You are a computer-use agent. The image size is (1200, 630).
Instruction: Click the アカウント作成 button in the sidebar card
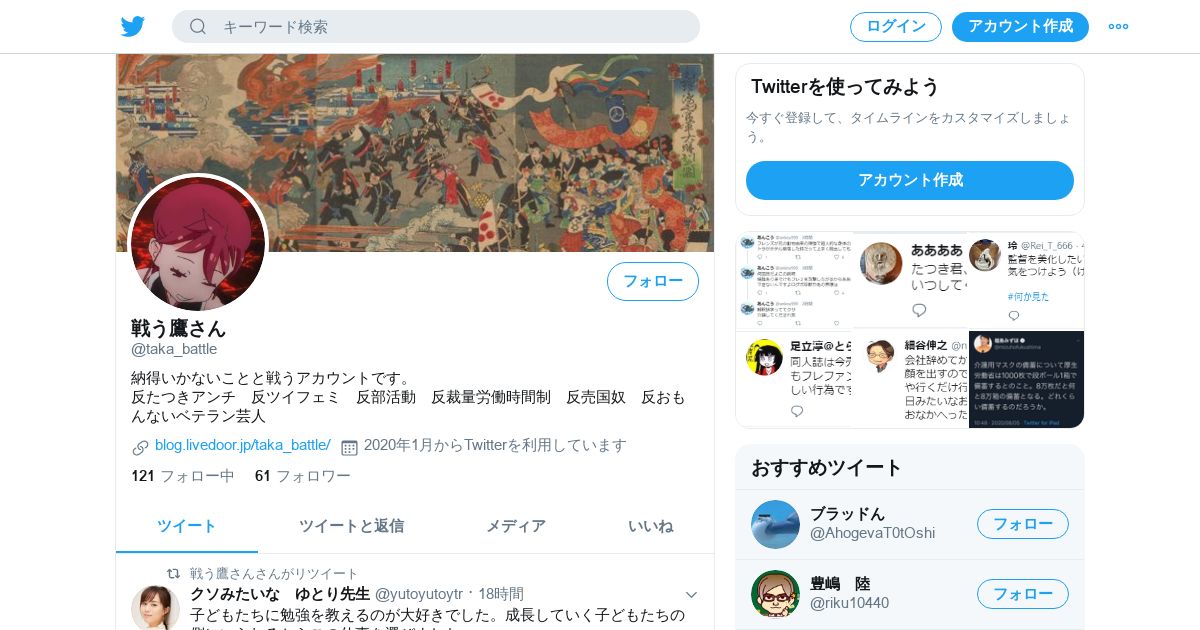click(910, 180)
